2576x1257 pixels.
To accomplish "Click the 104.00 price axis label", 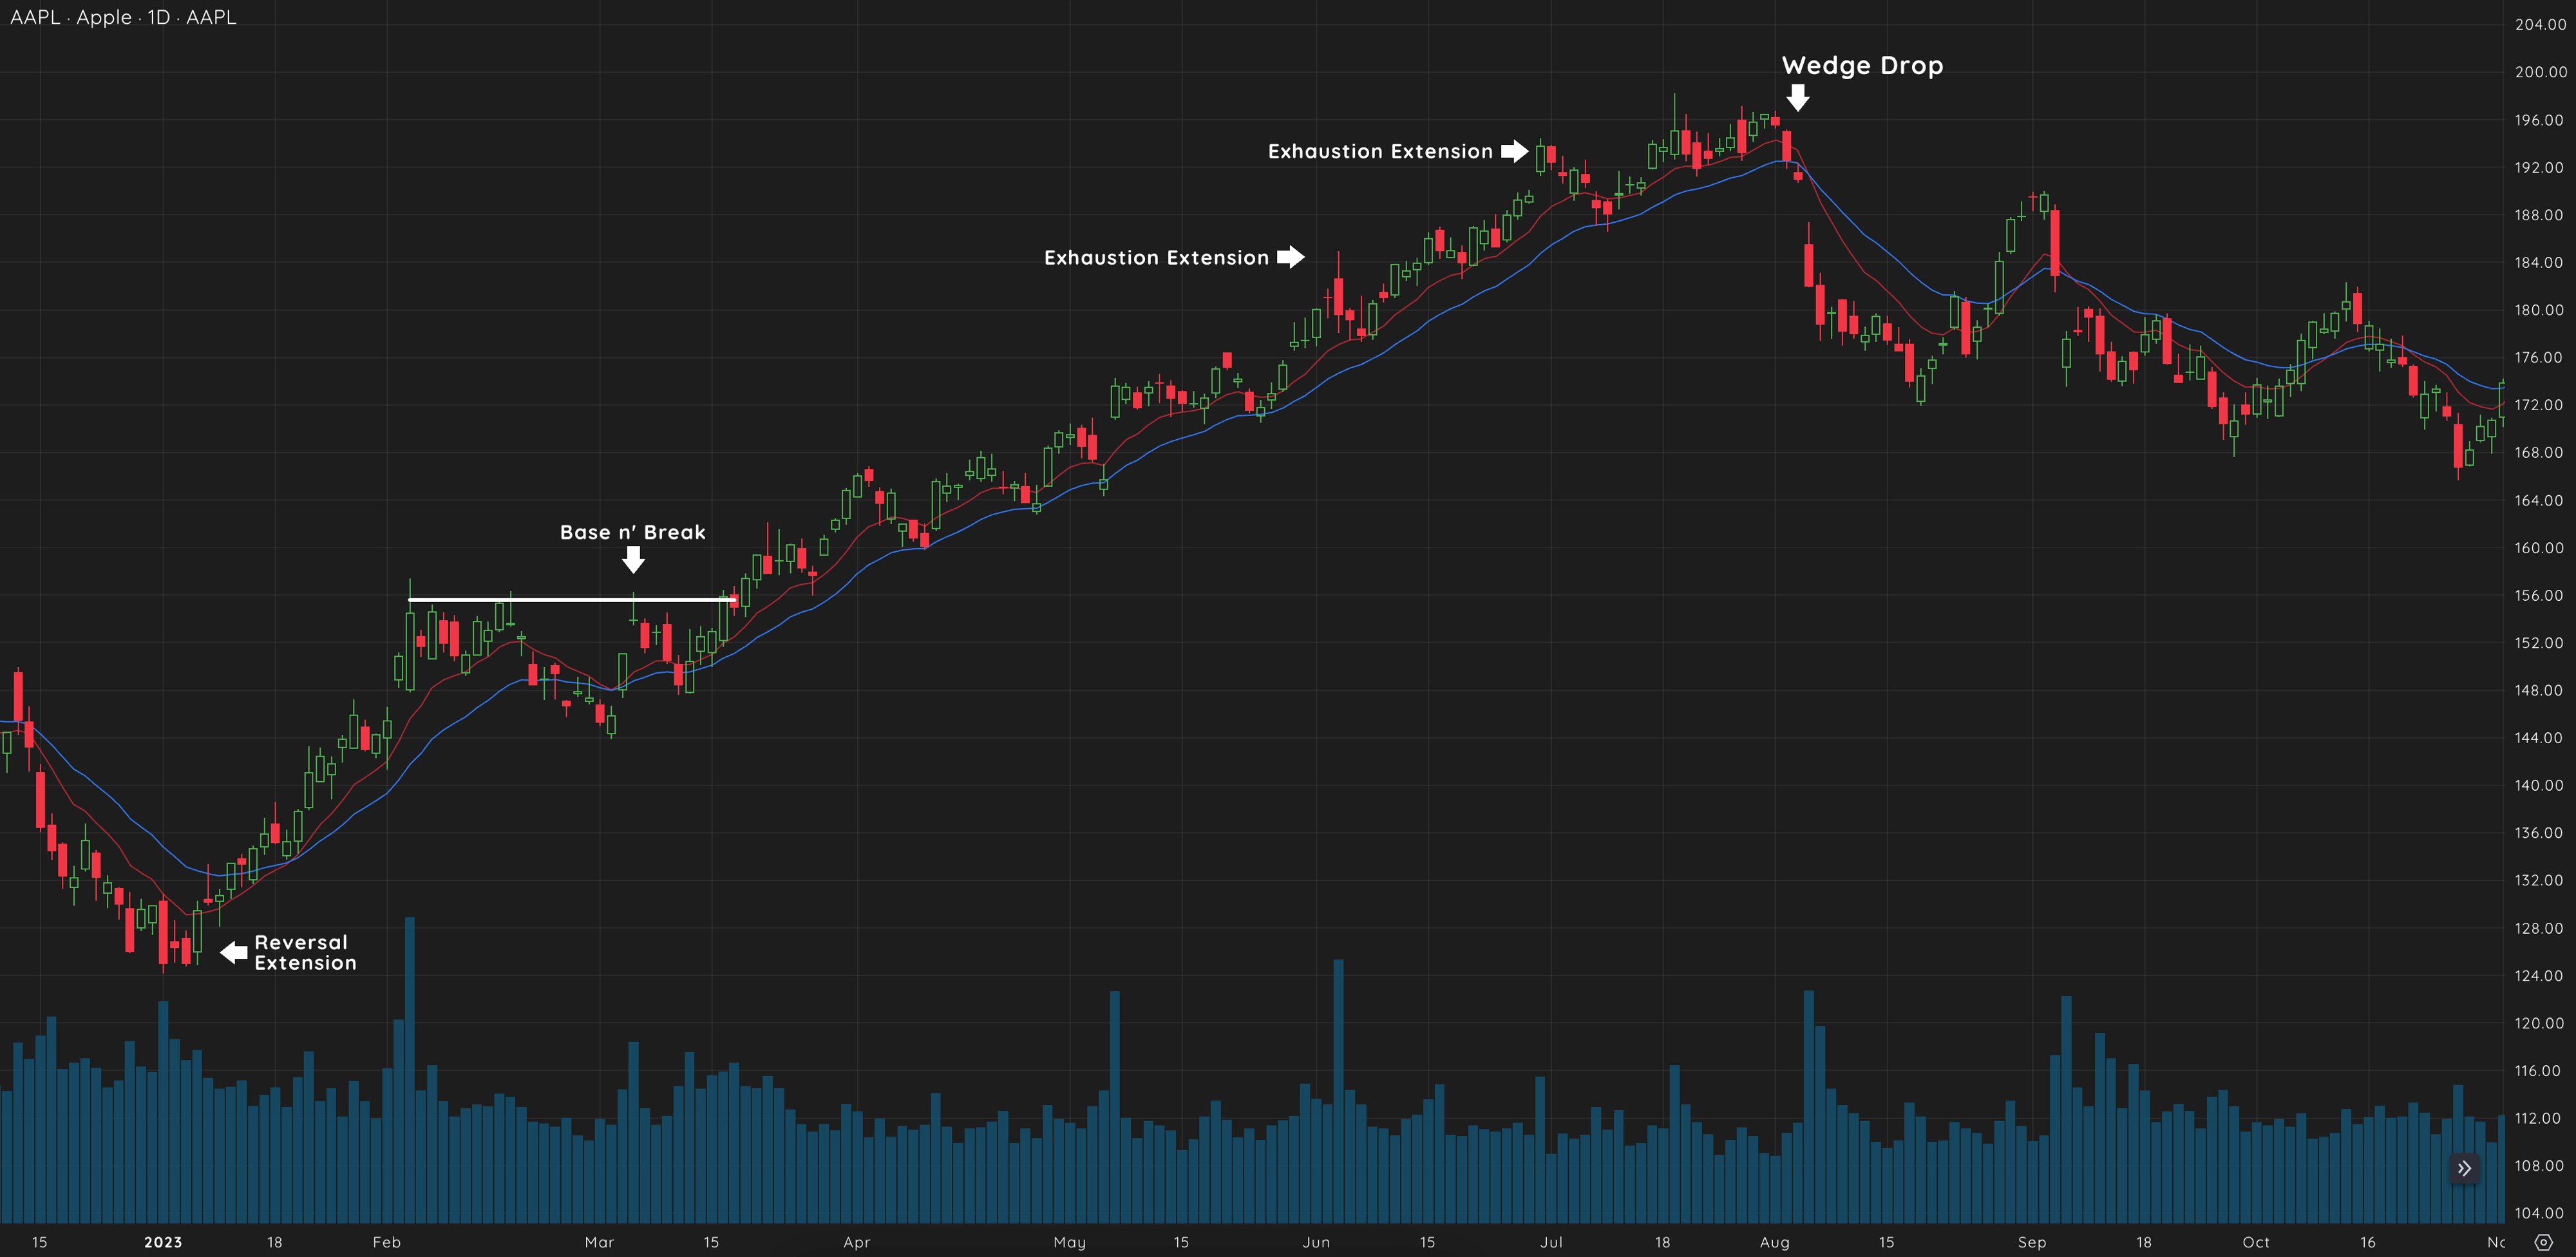I will click(2540, 1213).
